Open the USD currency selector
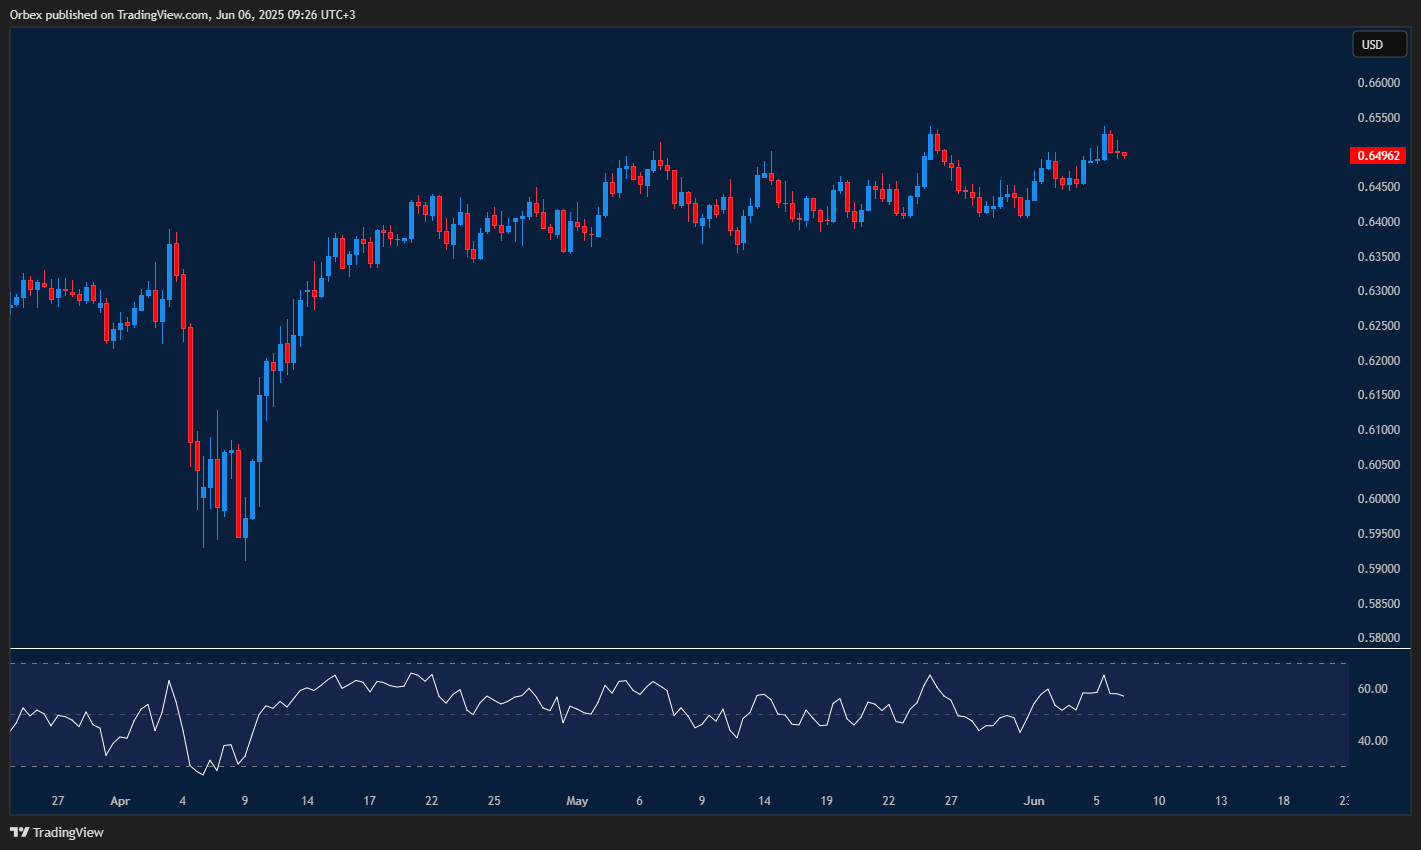1421x850 pixels. 1378,44
